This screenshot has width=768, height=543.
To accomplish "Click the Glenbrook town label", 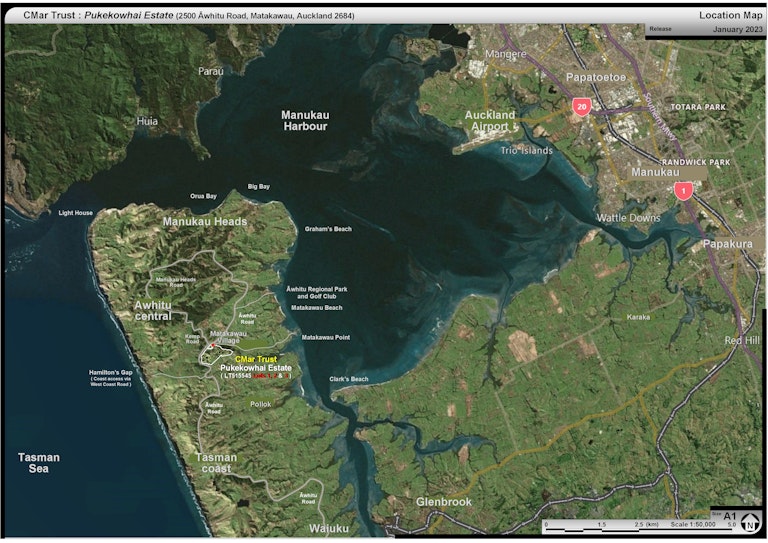I will [443, 502].
